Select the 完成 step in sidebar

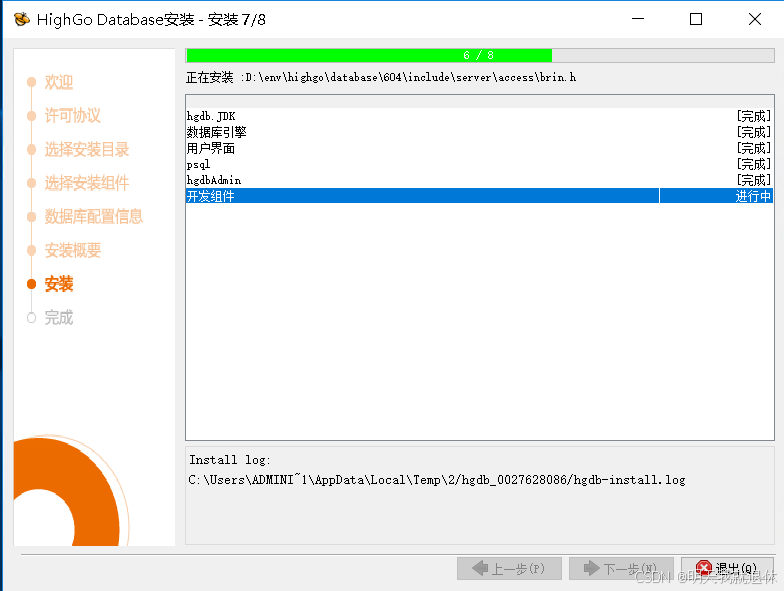(x=58, y=318)
